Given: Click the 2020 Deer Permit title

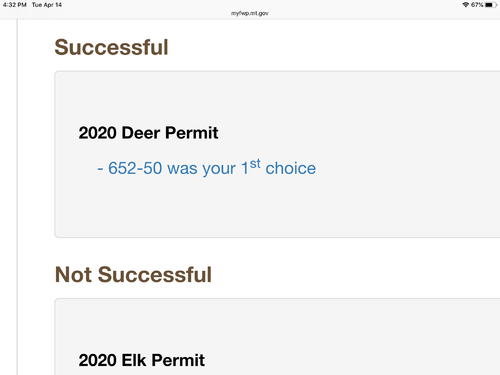Looking at the screenshot, I should click(148, 133).
